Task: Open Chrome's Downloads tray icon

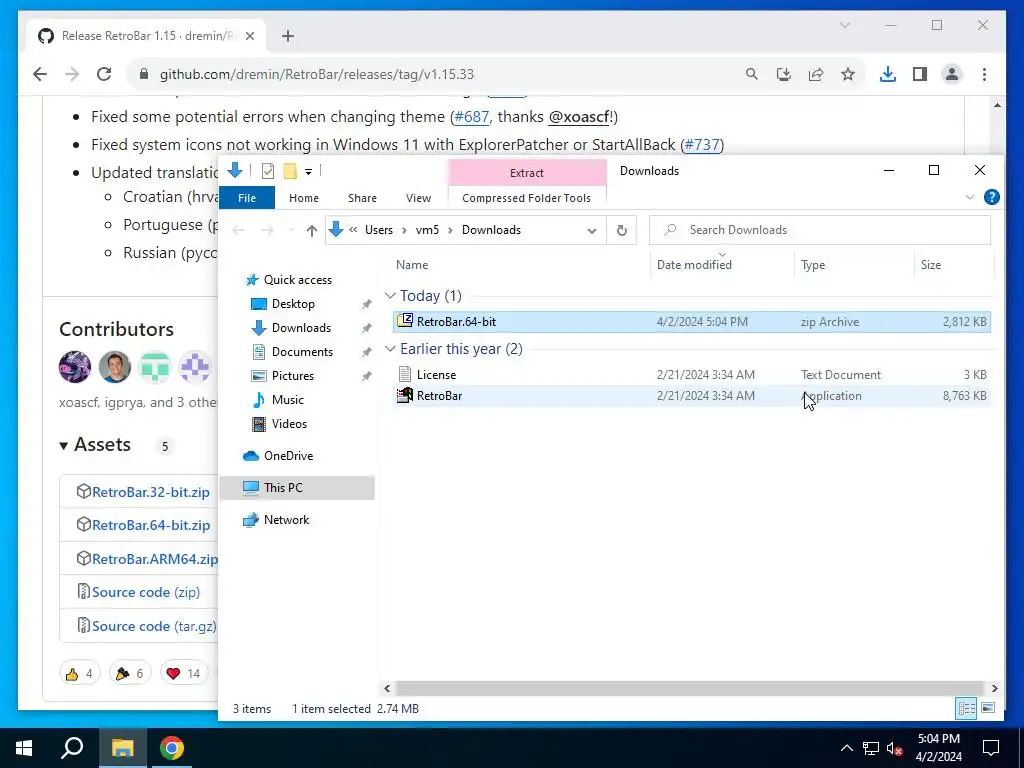Action: 888,74
